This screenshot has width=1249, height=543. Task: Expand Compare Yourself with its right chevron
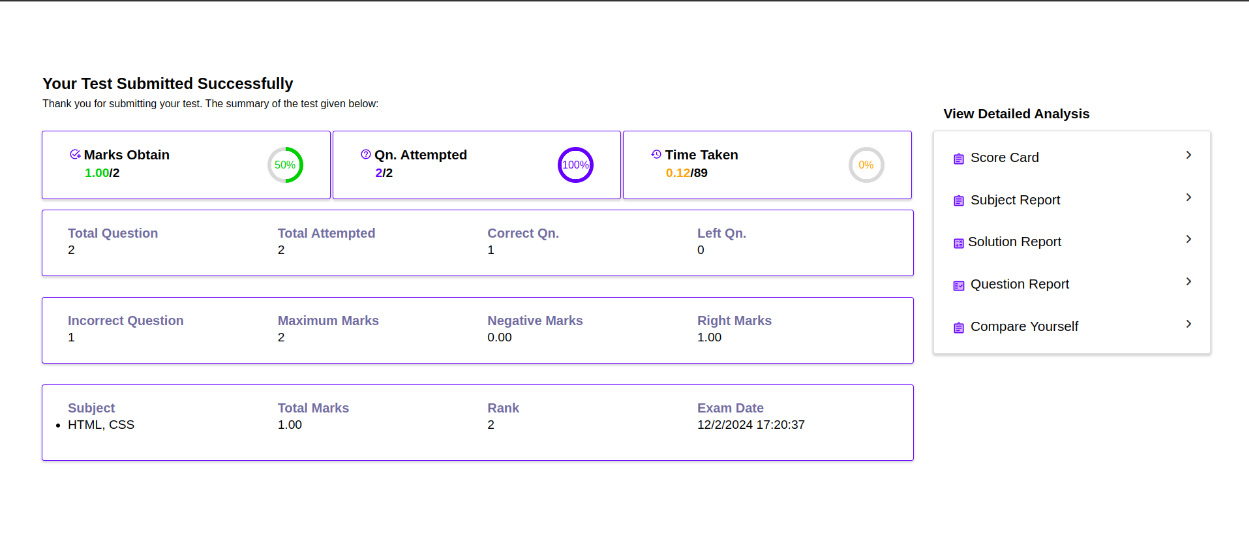1189,324
